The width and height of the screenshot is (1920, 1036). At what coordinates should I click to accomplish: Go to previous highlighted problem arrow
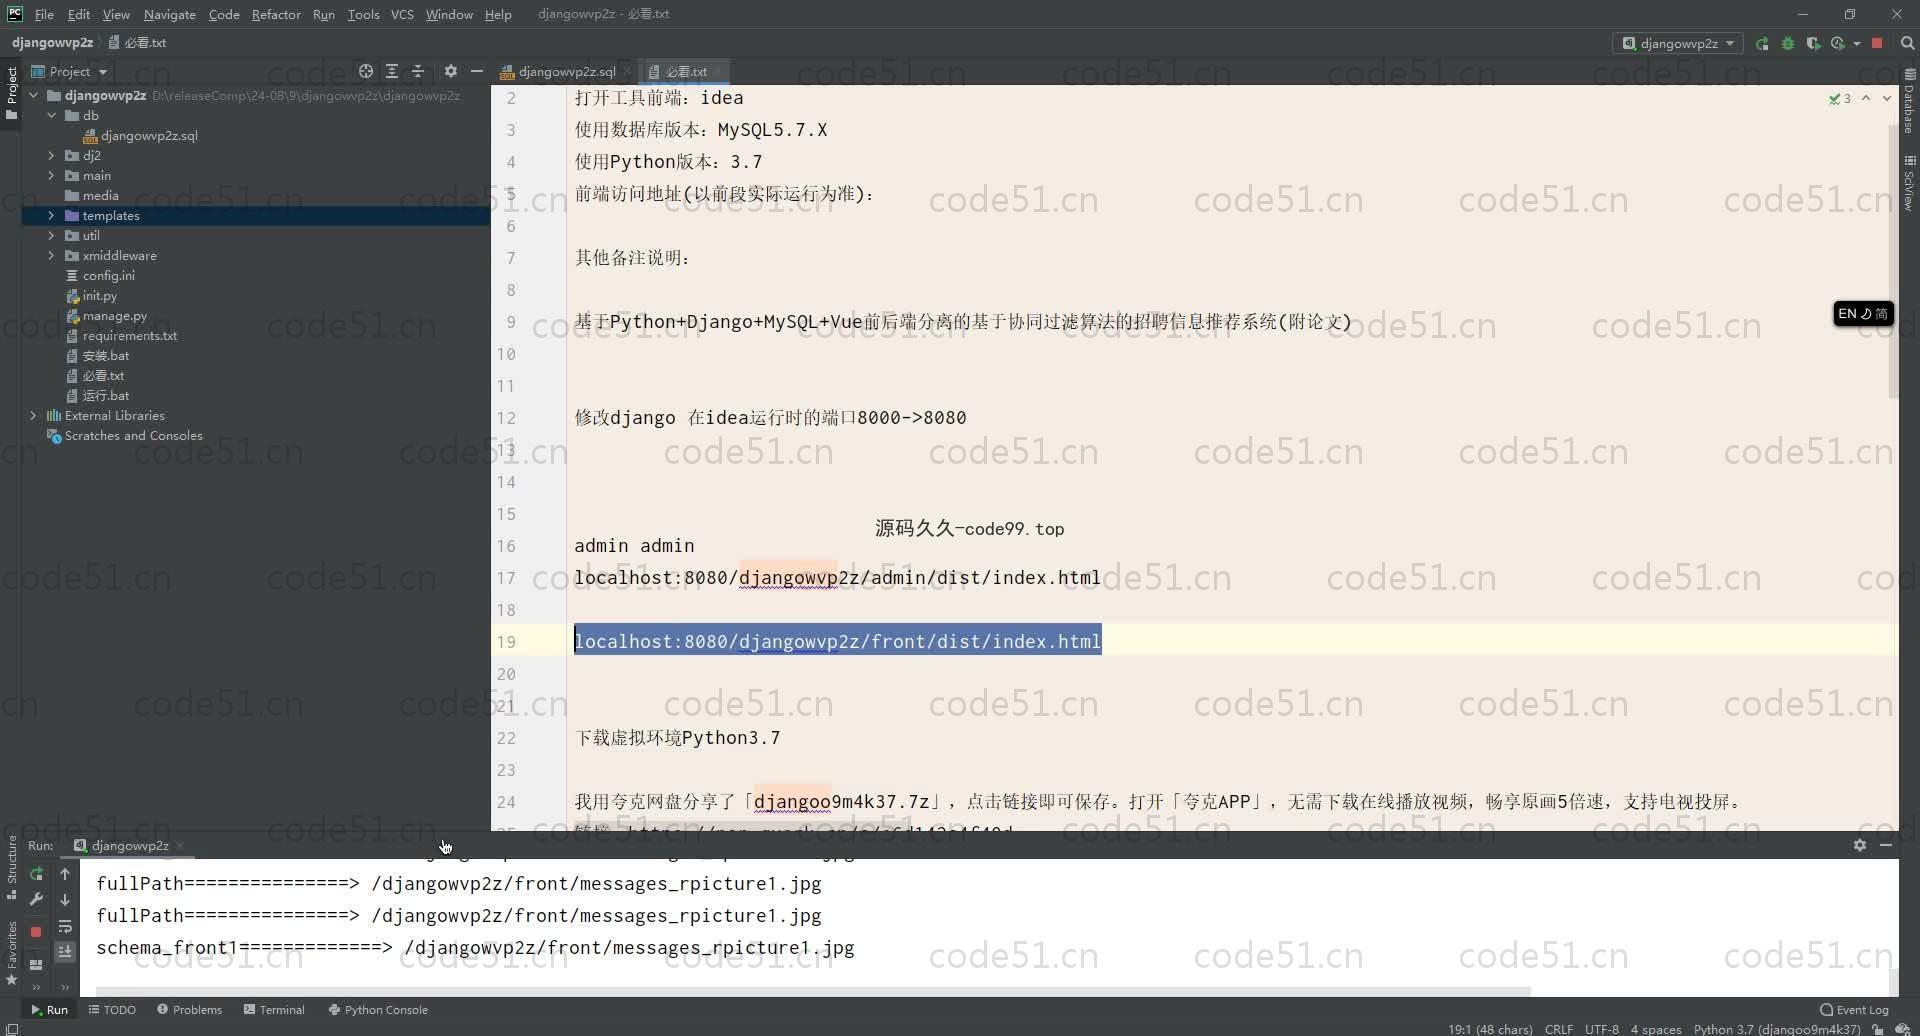point(1866,98)
